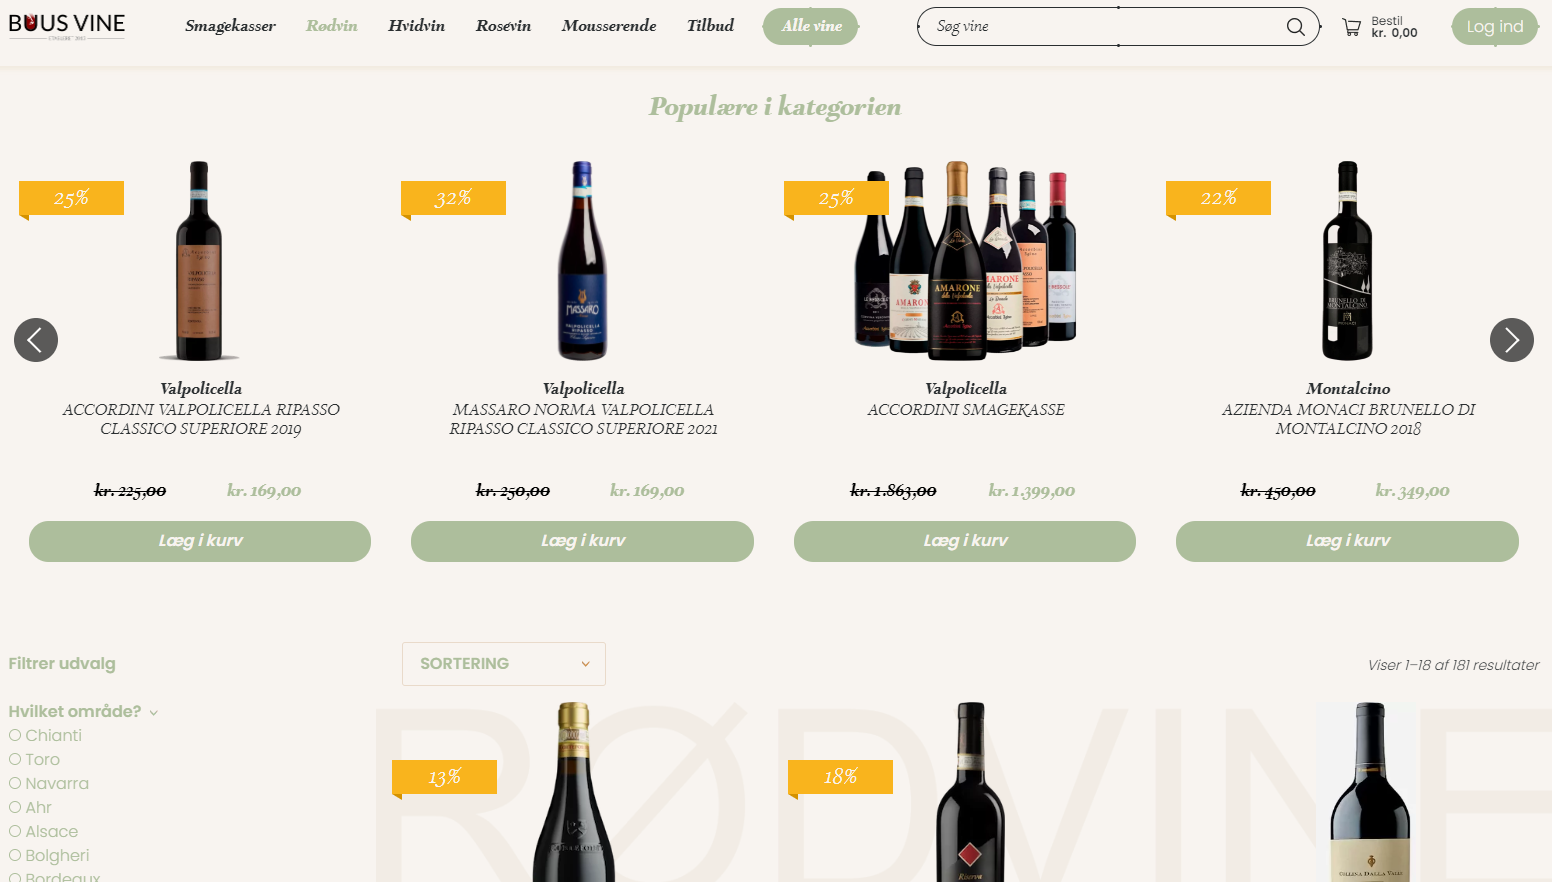Select the Toro region filter

pos(35,759)
